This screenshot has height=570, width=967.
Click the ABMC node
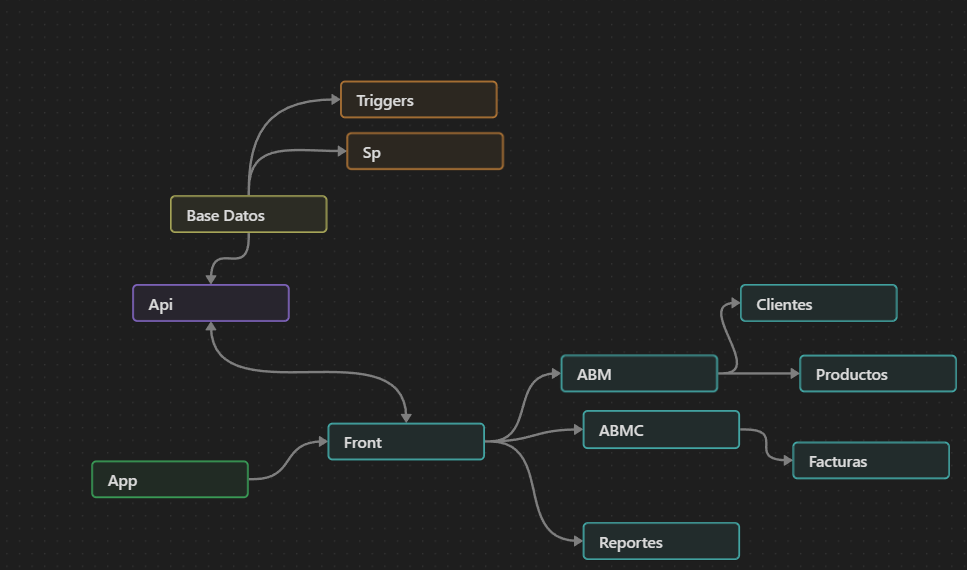(x=660, y=430)
